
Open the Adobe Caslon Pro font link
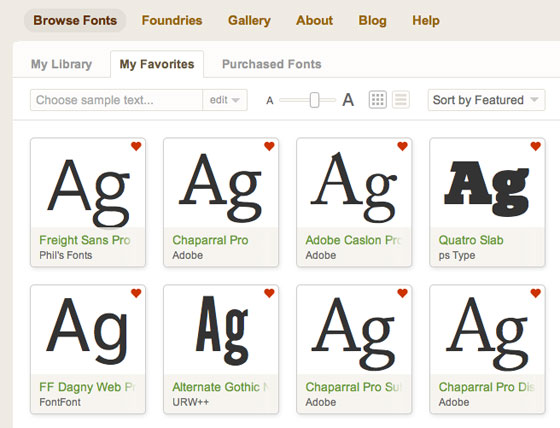click(x=354, y=240)
